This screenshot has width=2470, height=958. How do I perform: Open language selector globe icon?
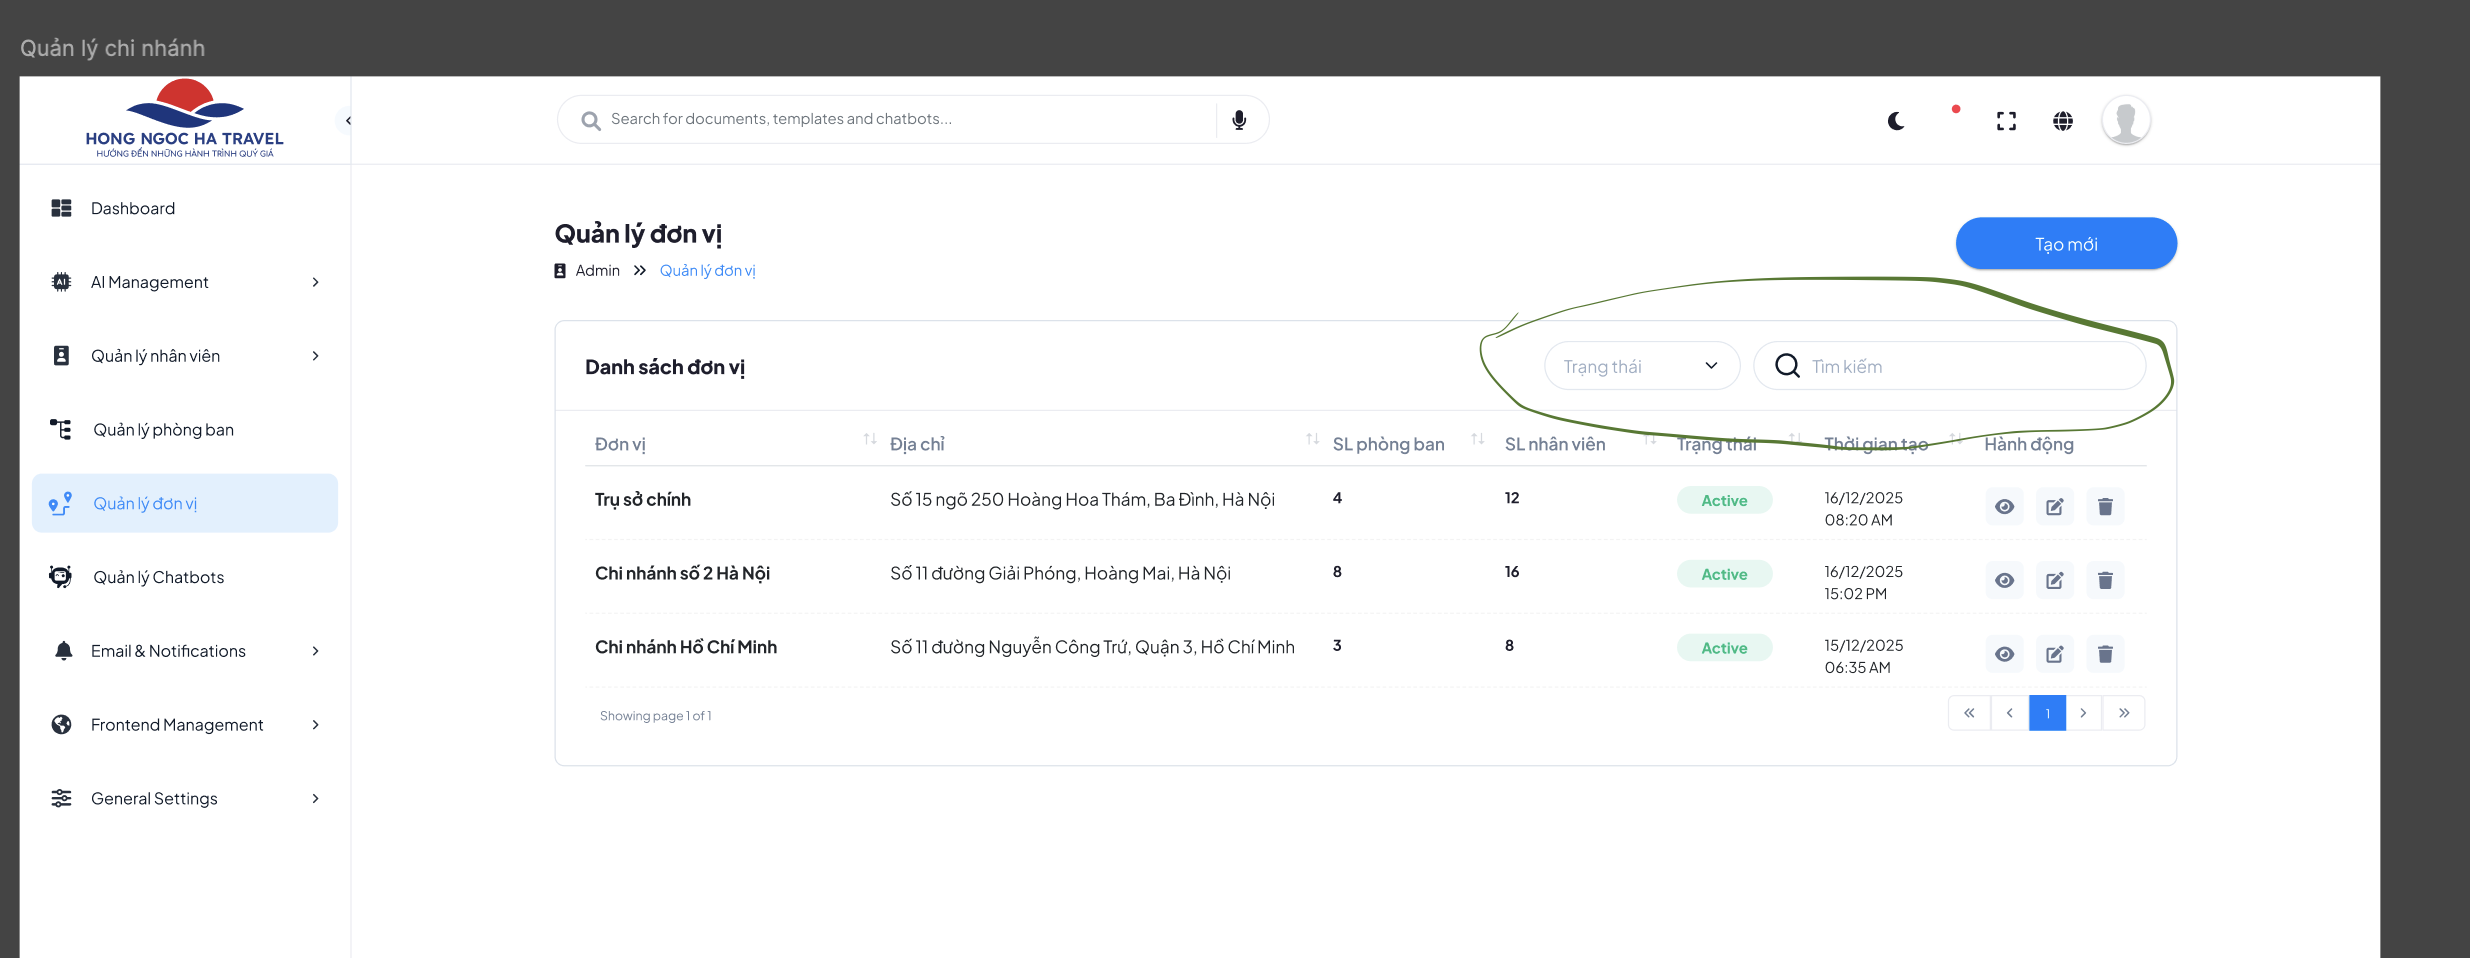click(x=2062, y=121)
